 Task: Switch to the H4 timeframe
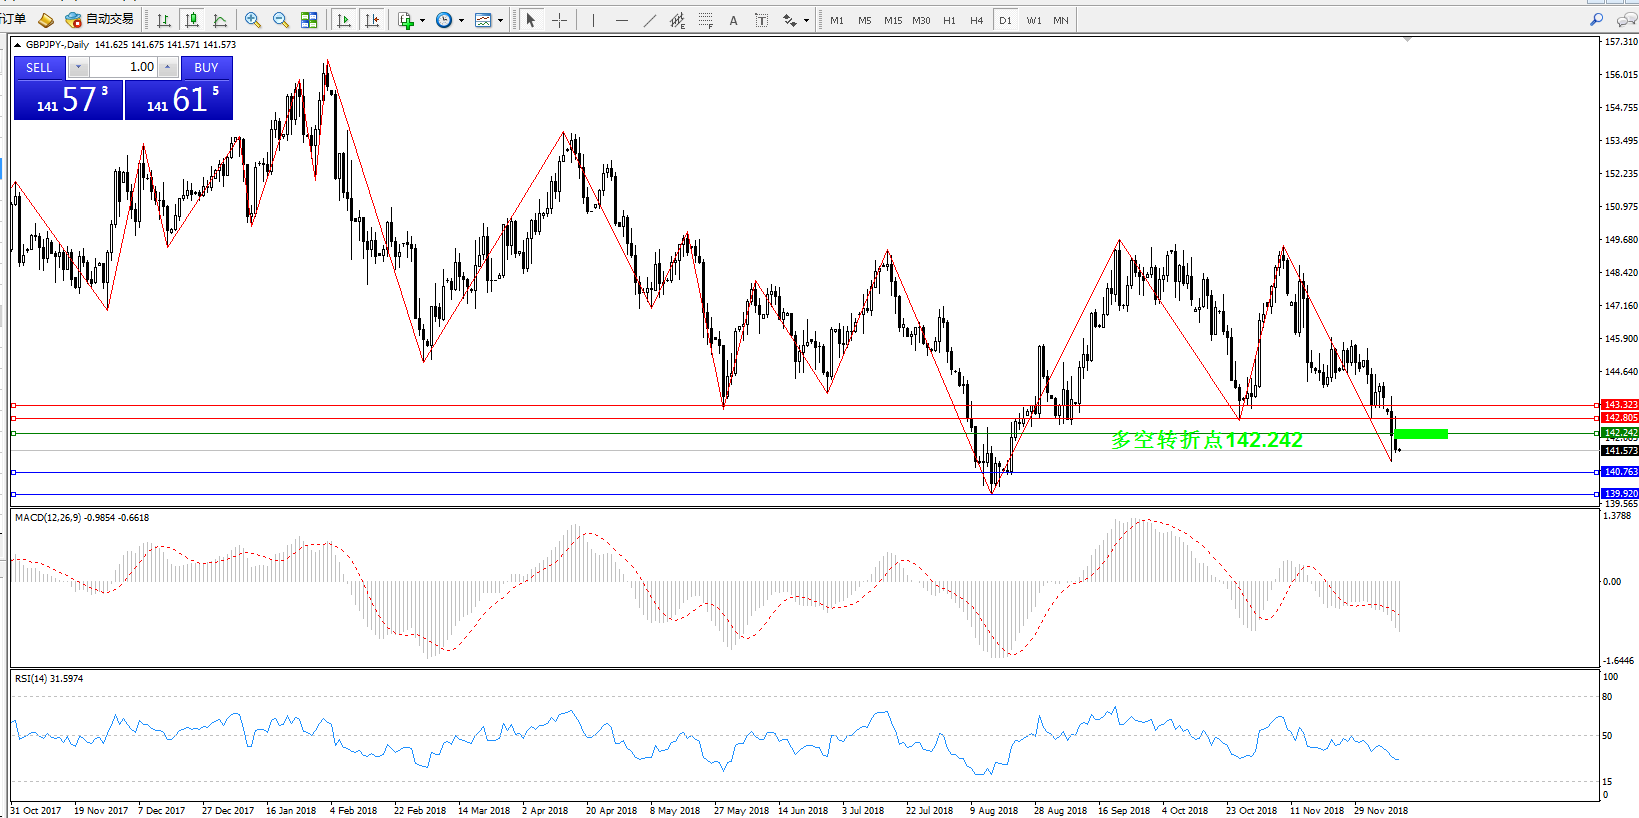977,20
